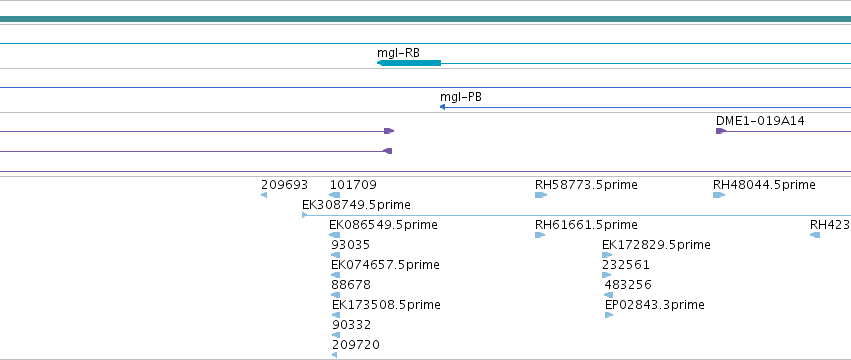The image size is (851, 360).
Task: Click the thick teal chromosome bar
Action: coord(426,19)
